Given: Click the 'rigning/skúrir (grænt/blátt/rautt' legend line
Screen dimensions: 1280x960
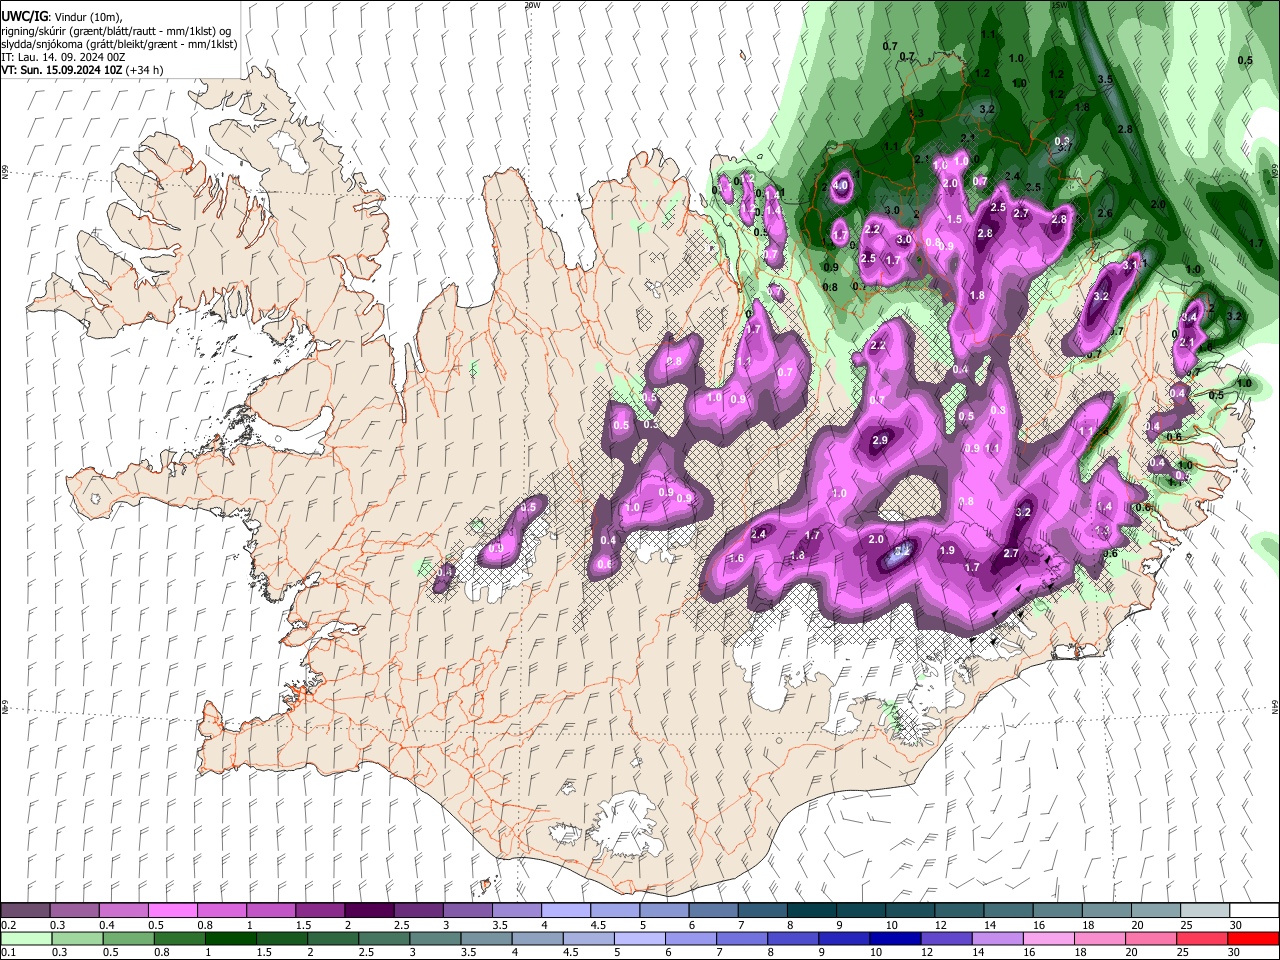Looking at the screenshot, I should 117,31.
